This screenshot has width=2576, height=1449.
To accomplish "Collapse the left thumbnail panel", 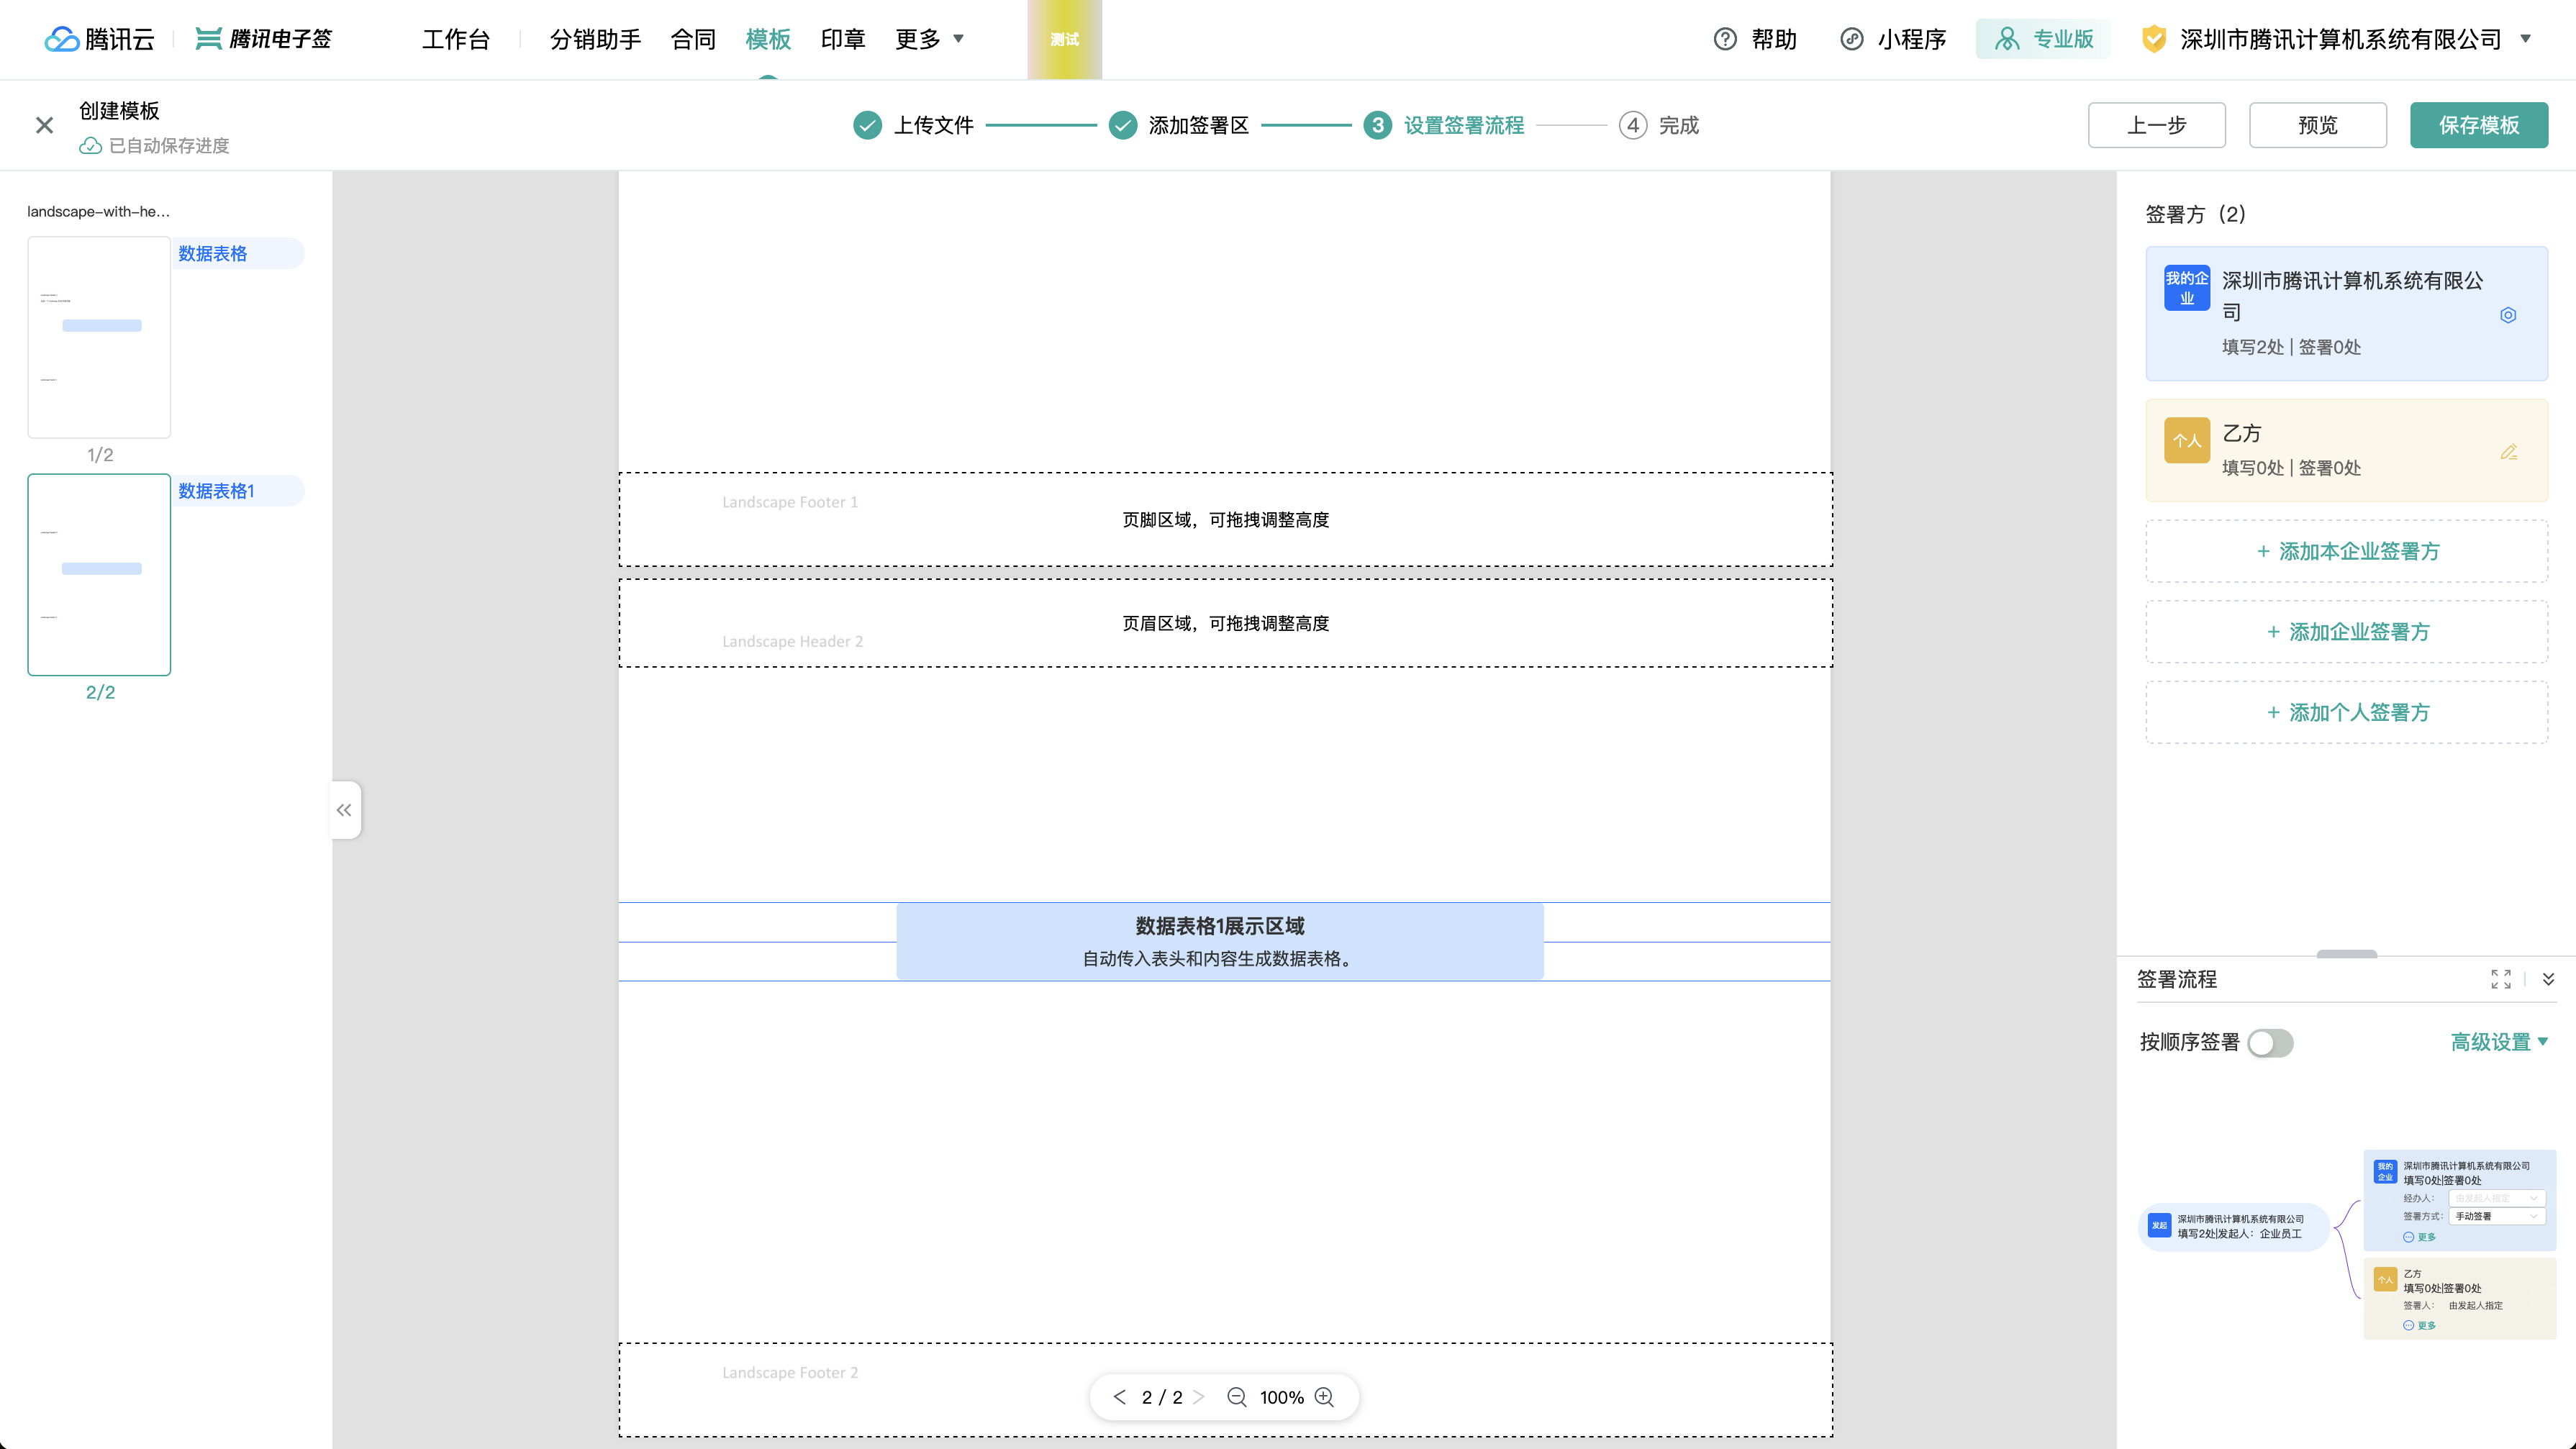I will point(344,810).
